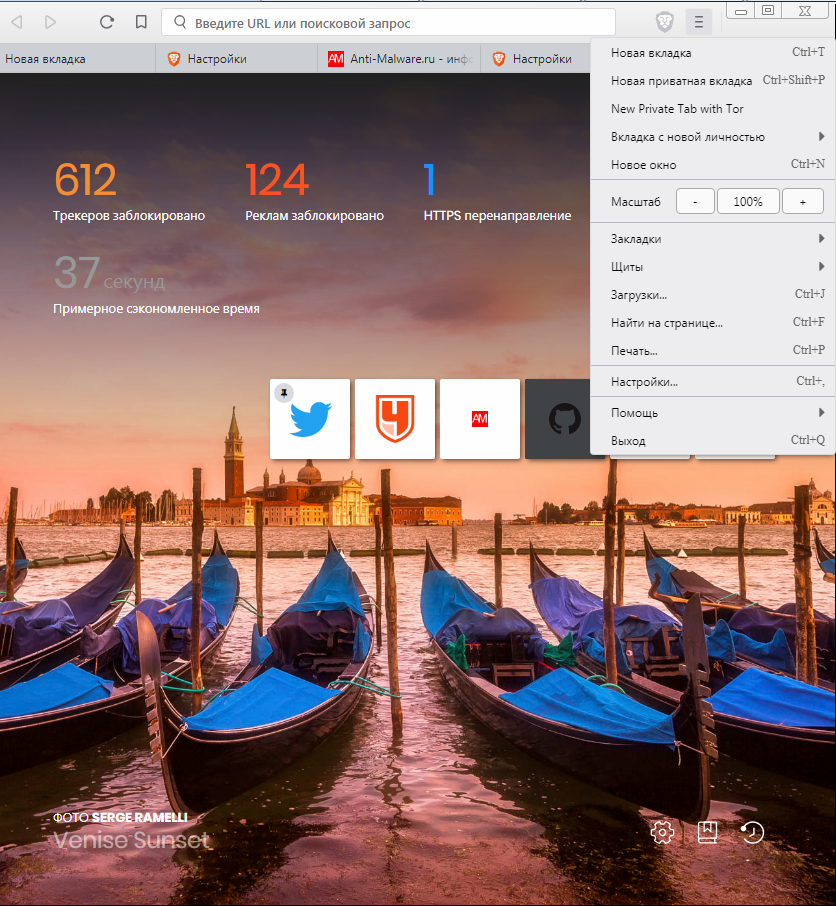Switch to the Новая вкладка tab
836x906 pixels.
point(77,59)
